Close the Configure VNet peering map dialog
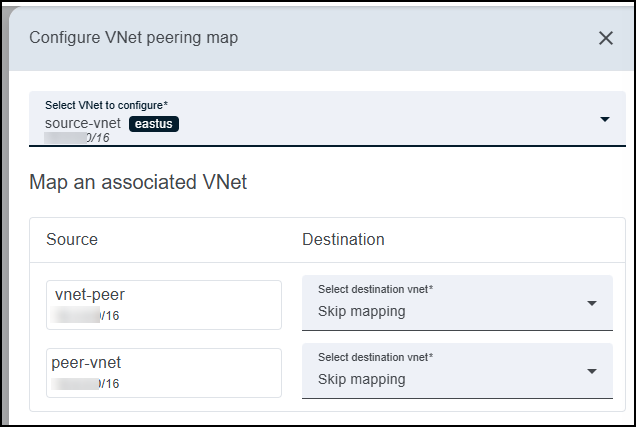The image size is (636, 427). click(x=605, y=38)
